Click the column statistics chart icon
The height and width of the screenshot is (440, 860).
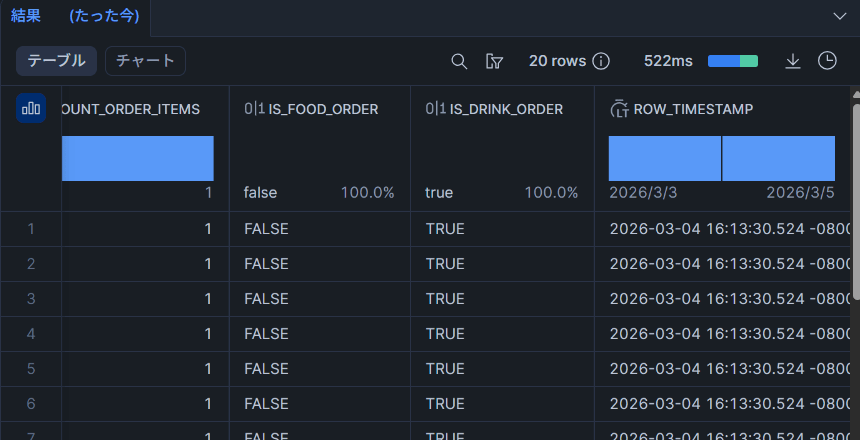31,109
